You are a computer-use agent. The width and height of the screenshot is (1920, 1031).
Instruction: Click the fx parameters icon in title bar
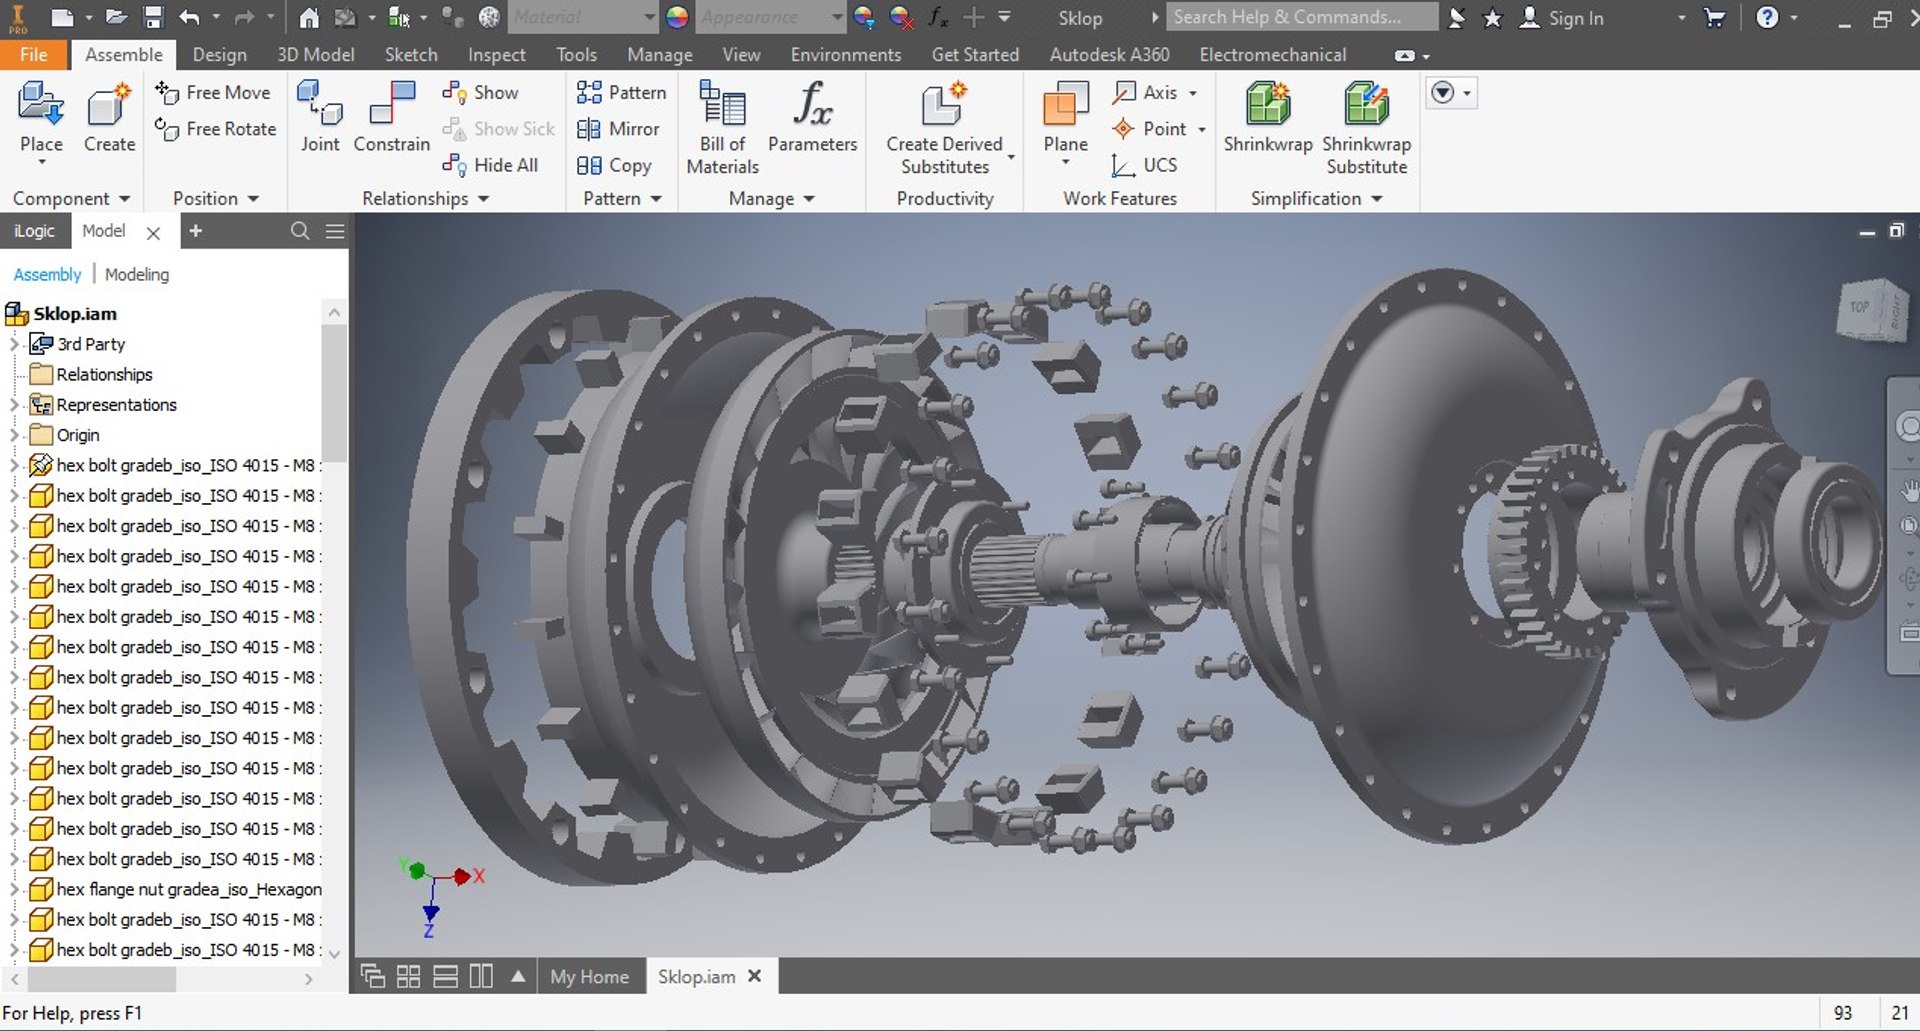[937, 17]
